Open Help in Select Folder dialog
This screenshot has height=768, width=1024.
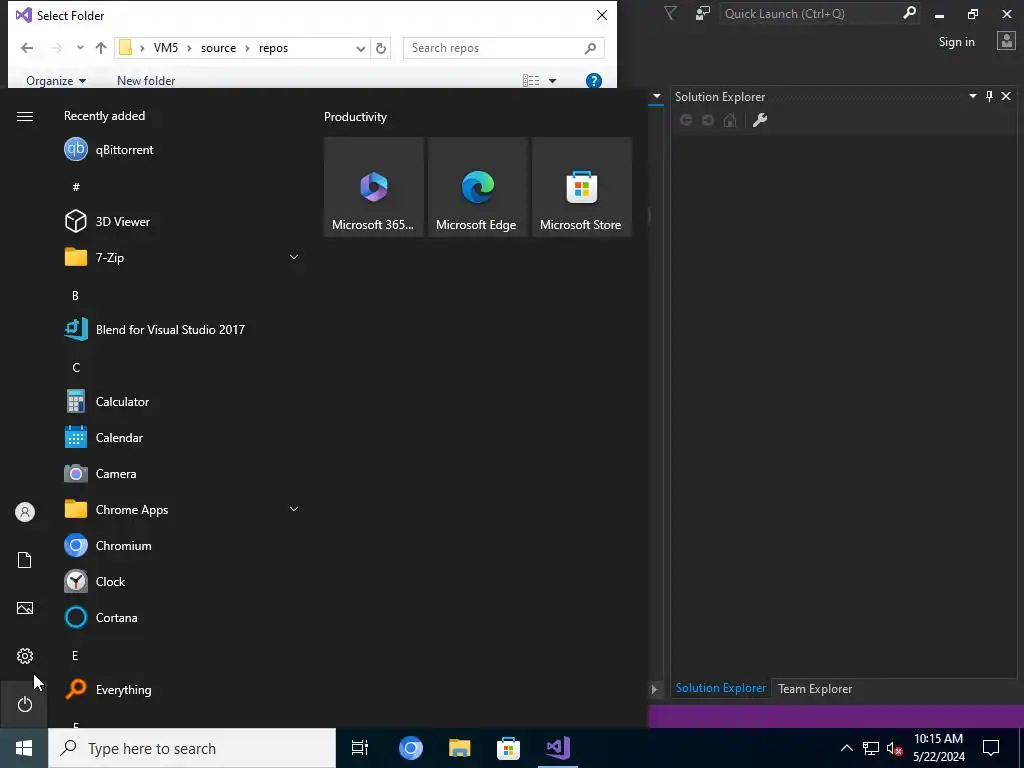pos(594,81)
